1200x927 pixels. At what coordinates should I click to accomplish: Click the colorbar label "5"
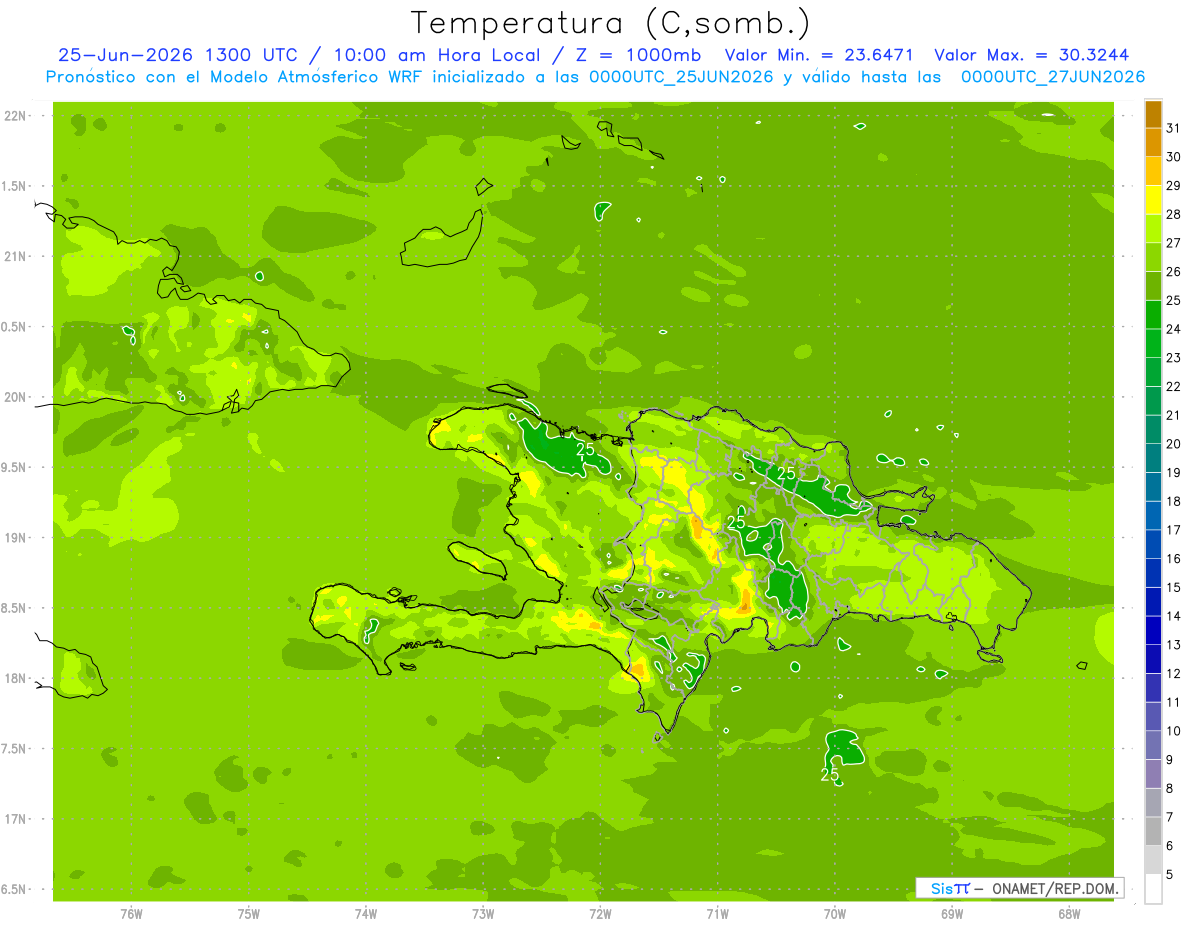[x=1169, y=875]
